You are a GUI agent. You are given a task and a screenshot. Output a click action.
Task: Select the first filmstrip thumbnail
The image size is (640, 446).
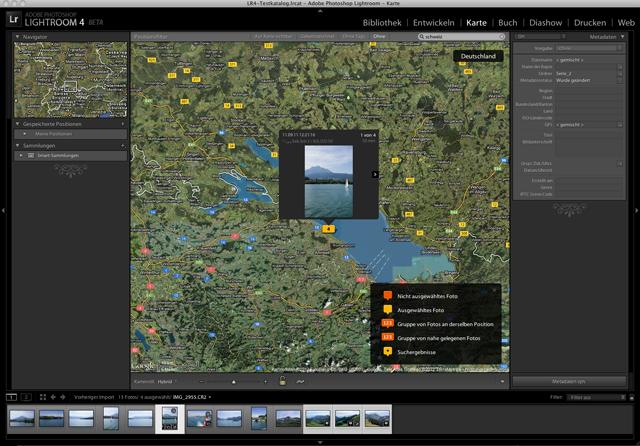pos(22,419)
